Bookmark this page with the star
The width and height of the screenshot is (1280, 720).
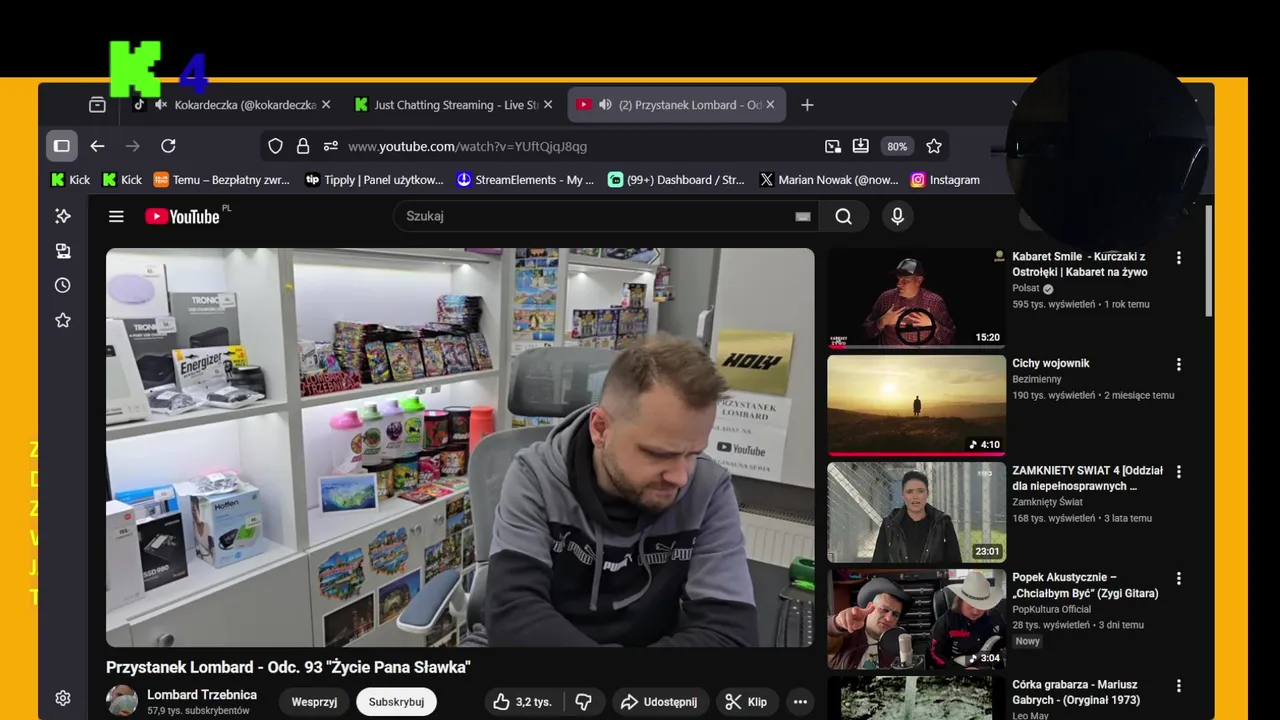[934, 146]
